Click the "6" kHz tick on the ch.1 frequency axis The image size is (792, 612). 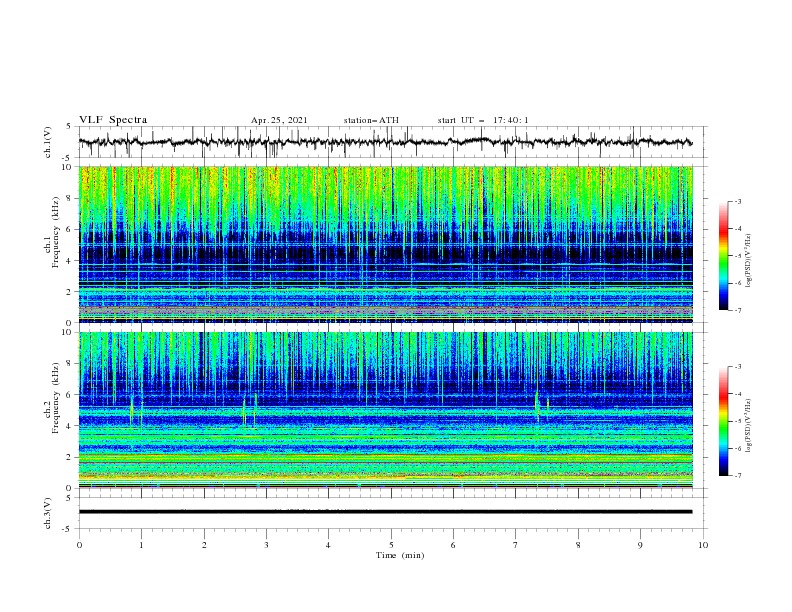point(70,229)
